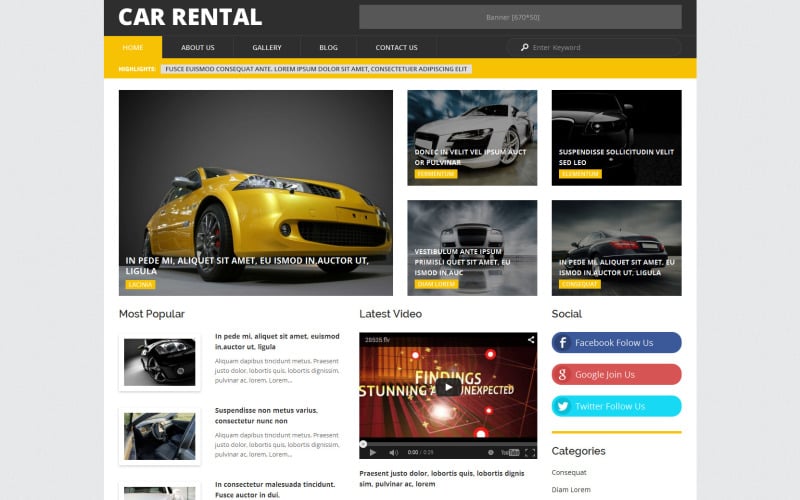Screen dimensions: 800x500
Task: Click the Twitter bird icon
Action: (x=563, y=406)
